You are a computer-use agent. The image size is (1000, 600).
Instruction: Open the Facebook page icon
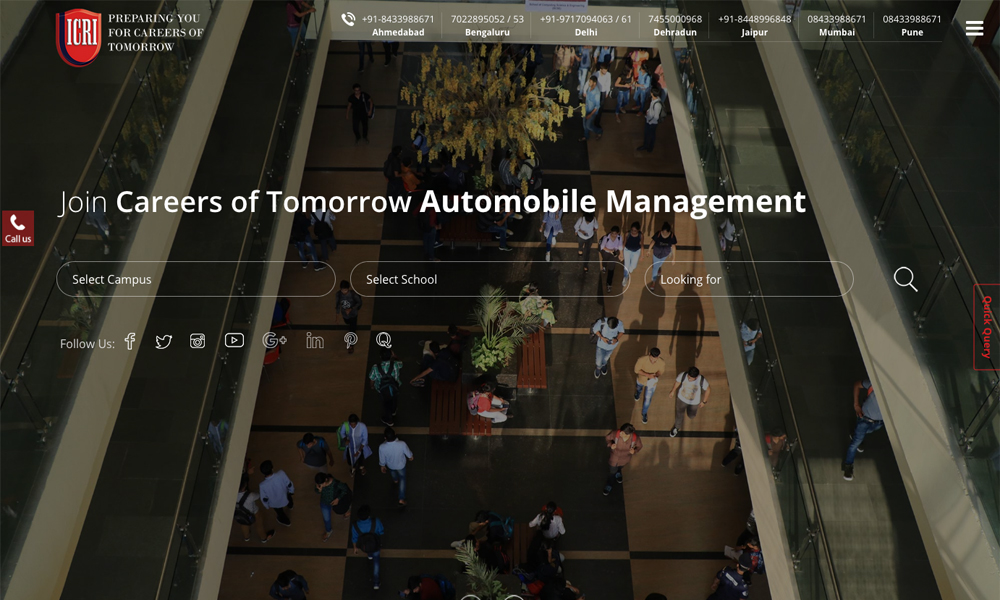tap(130, 342)
